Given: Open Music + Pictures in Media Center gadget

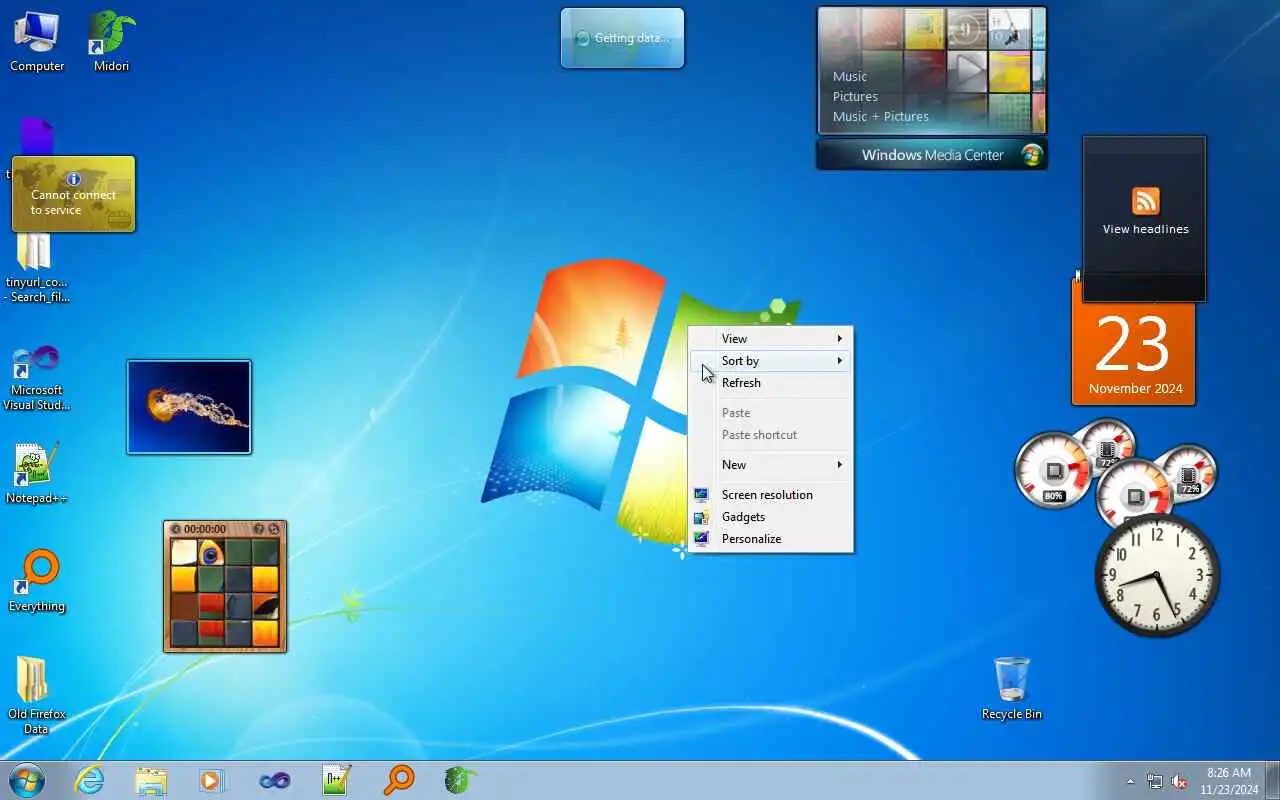Looking at the screenshot, I should click(881, 116).
